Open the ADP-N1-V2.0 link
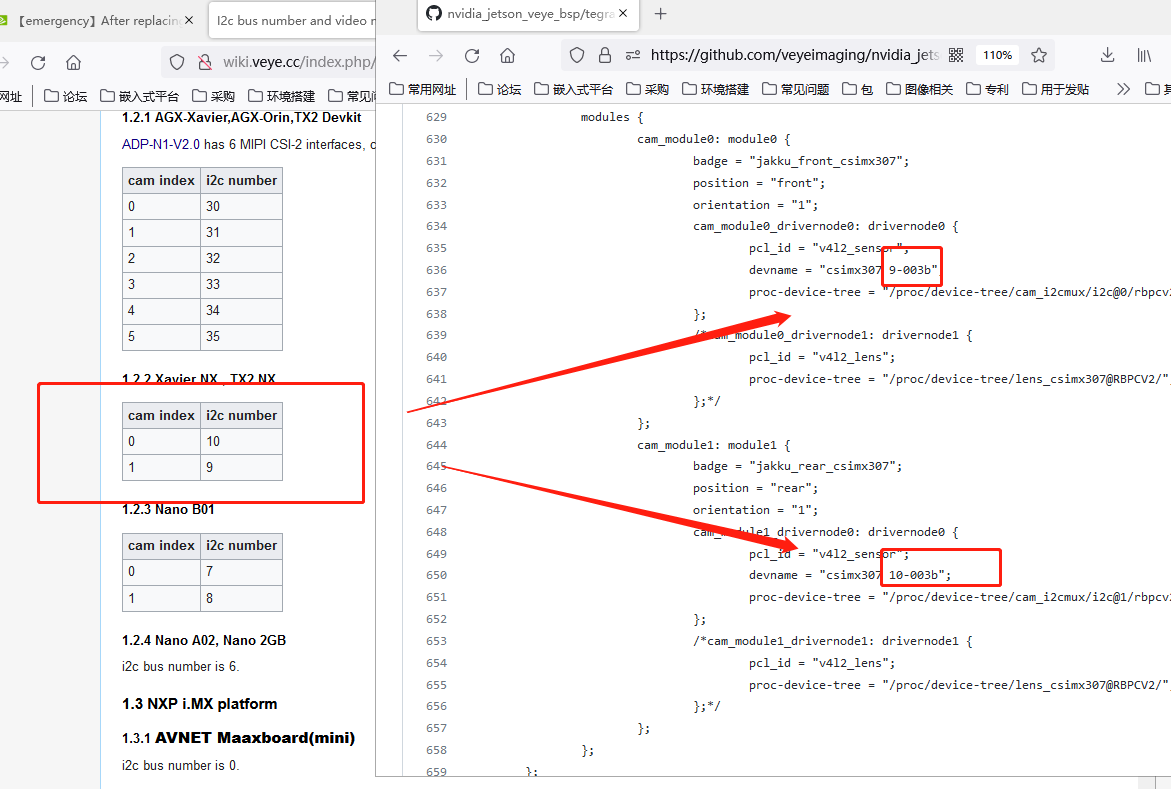 (x=160, y=144)
